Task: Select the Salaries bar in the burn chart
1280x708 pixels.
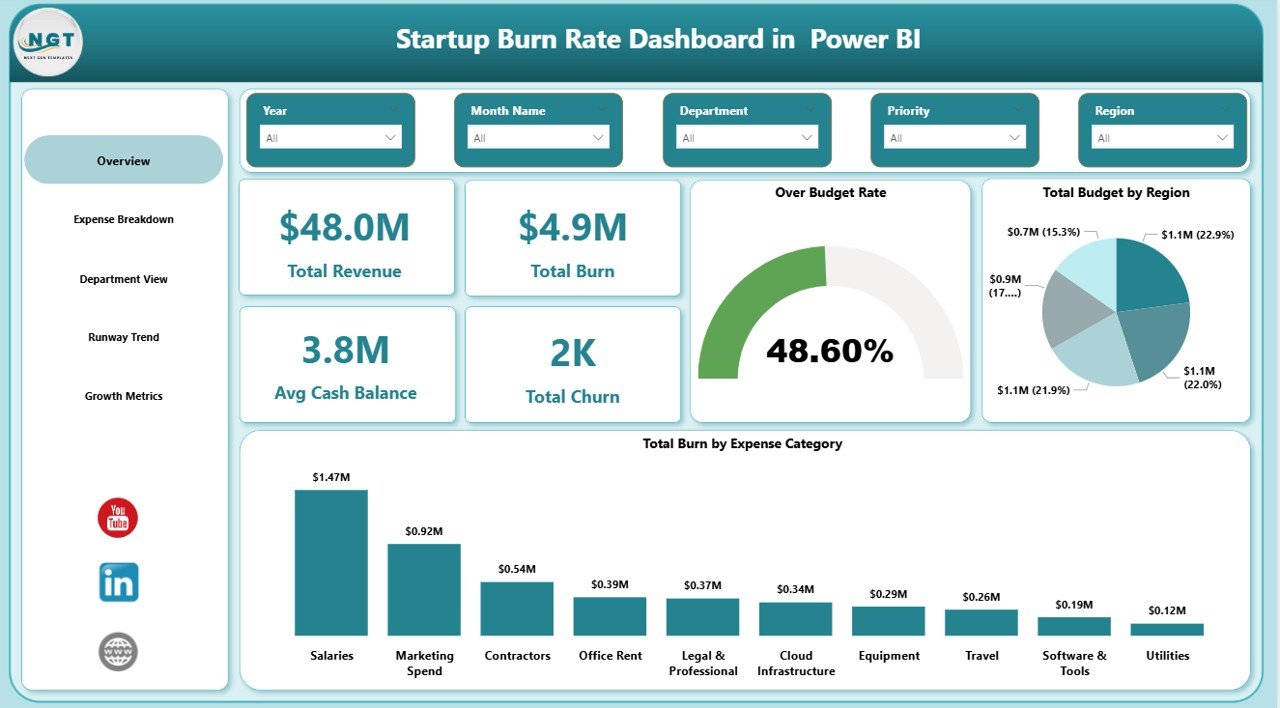Action: point(331,560)
